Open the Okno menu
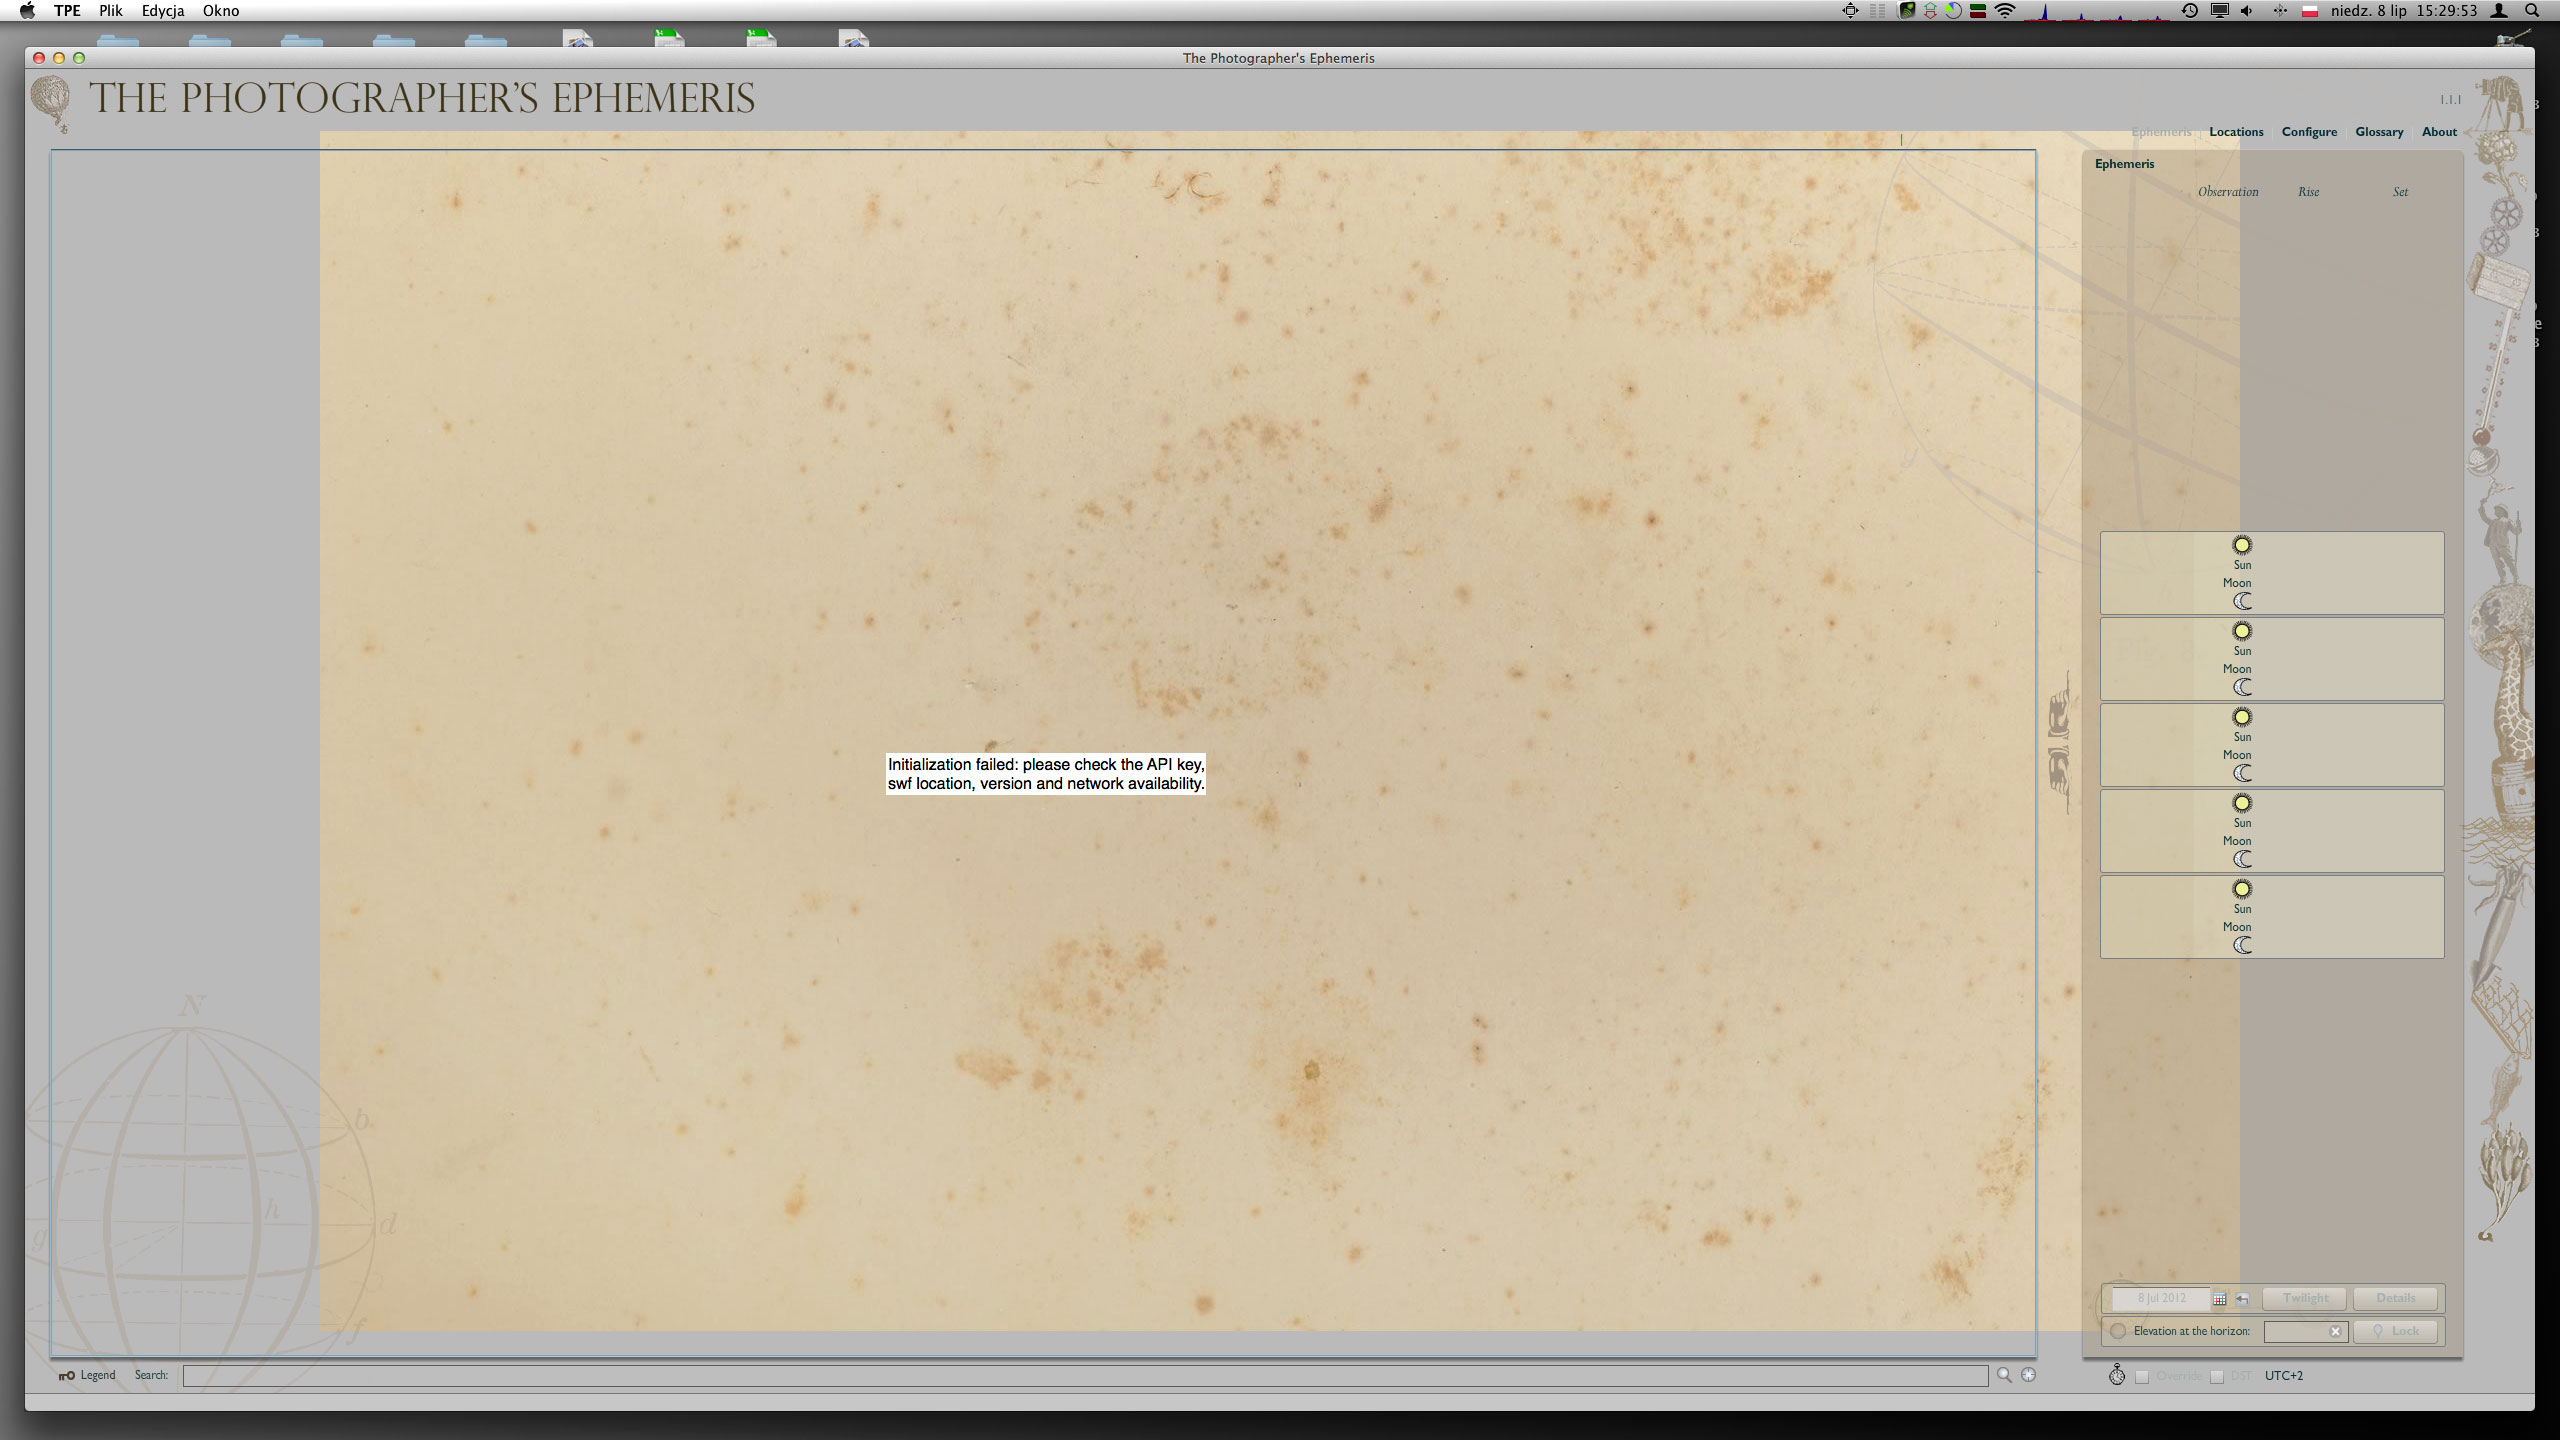Screen dimensions: 2560x1440 point(221,11)
